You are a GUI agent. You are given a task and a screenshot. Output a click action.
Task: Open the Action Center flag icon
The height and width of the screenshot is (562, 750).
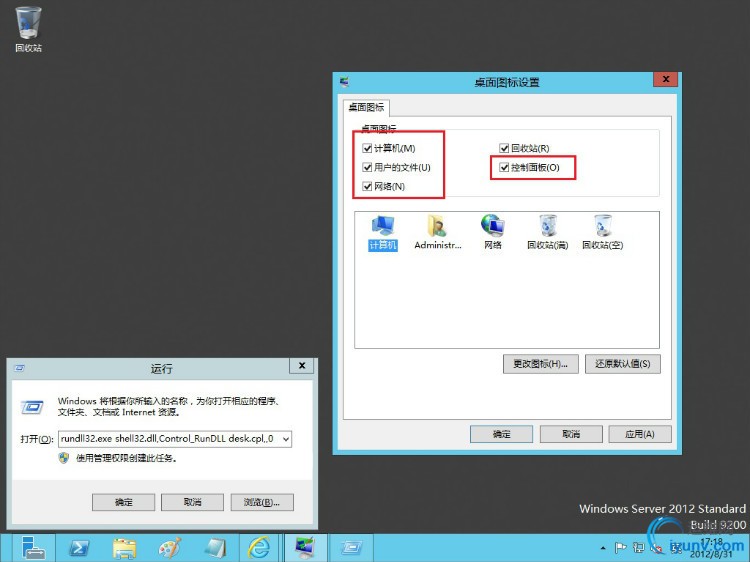(620, 548)
